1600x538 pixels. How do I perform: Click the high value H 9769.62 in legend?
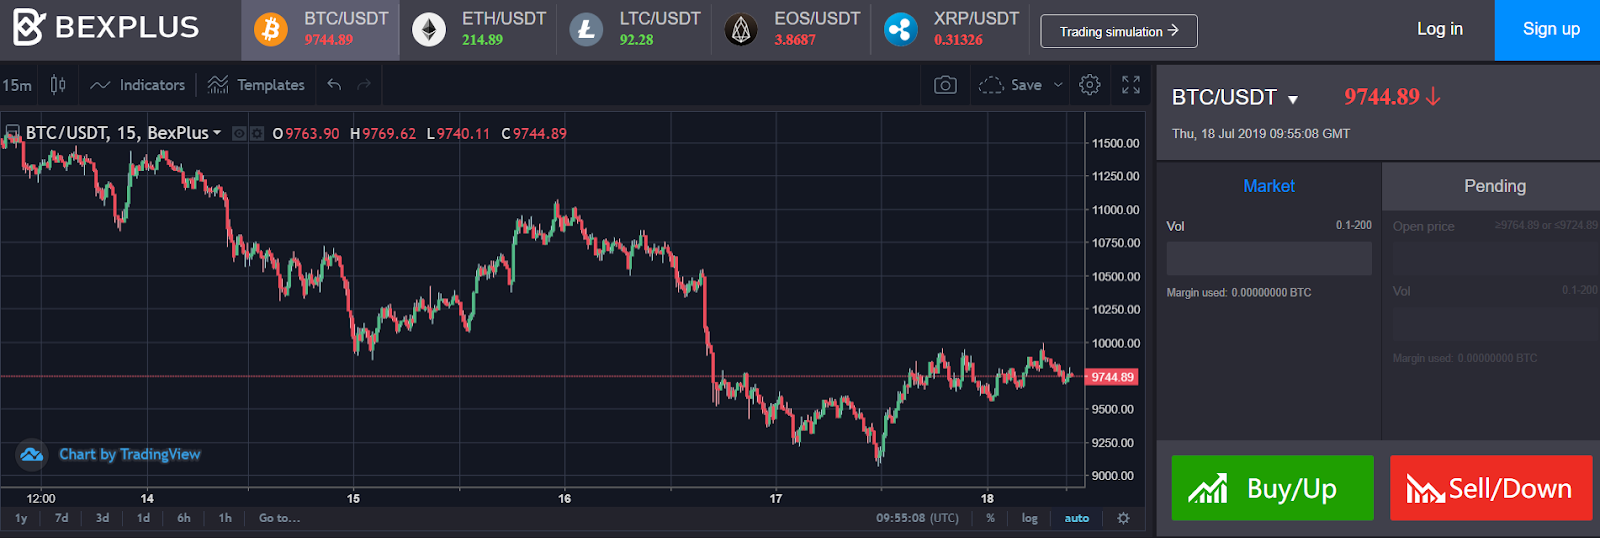[x=383, y=133]
